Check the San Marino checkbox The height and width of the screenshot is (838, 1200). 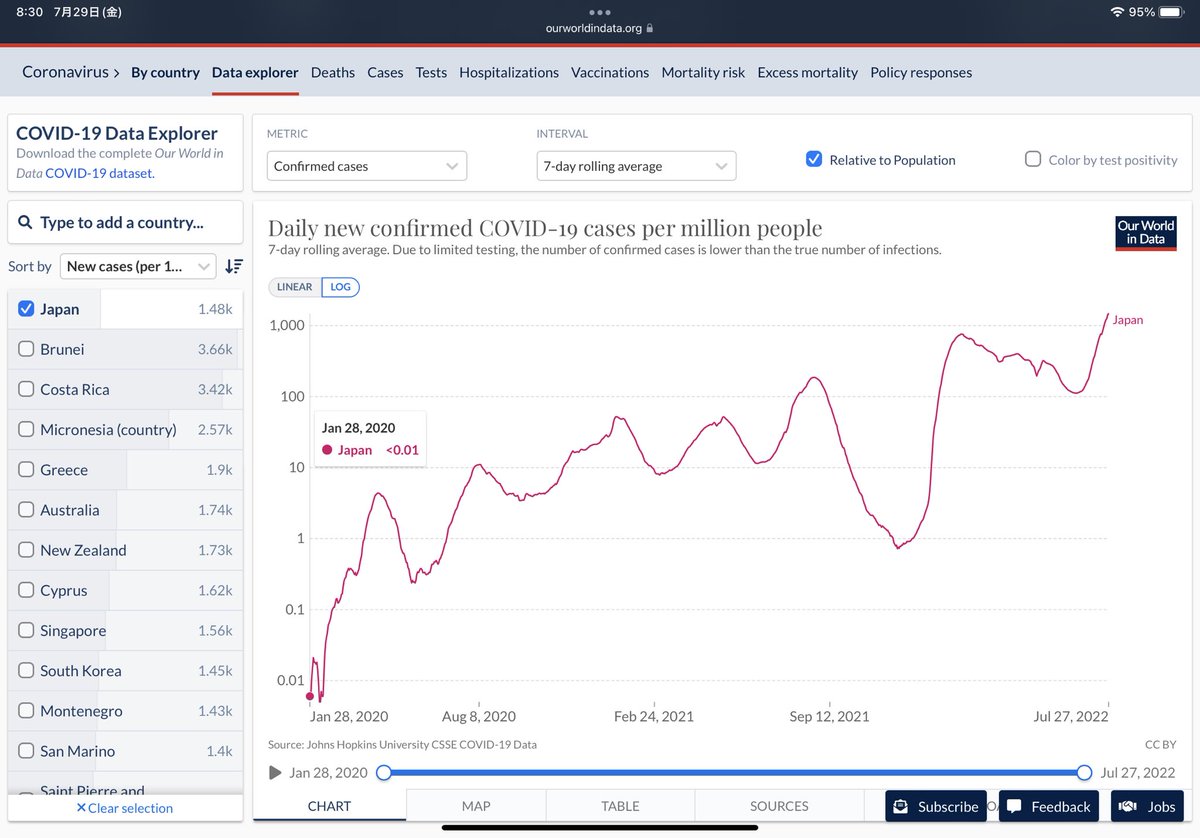point(27,751)
